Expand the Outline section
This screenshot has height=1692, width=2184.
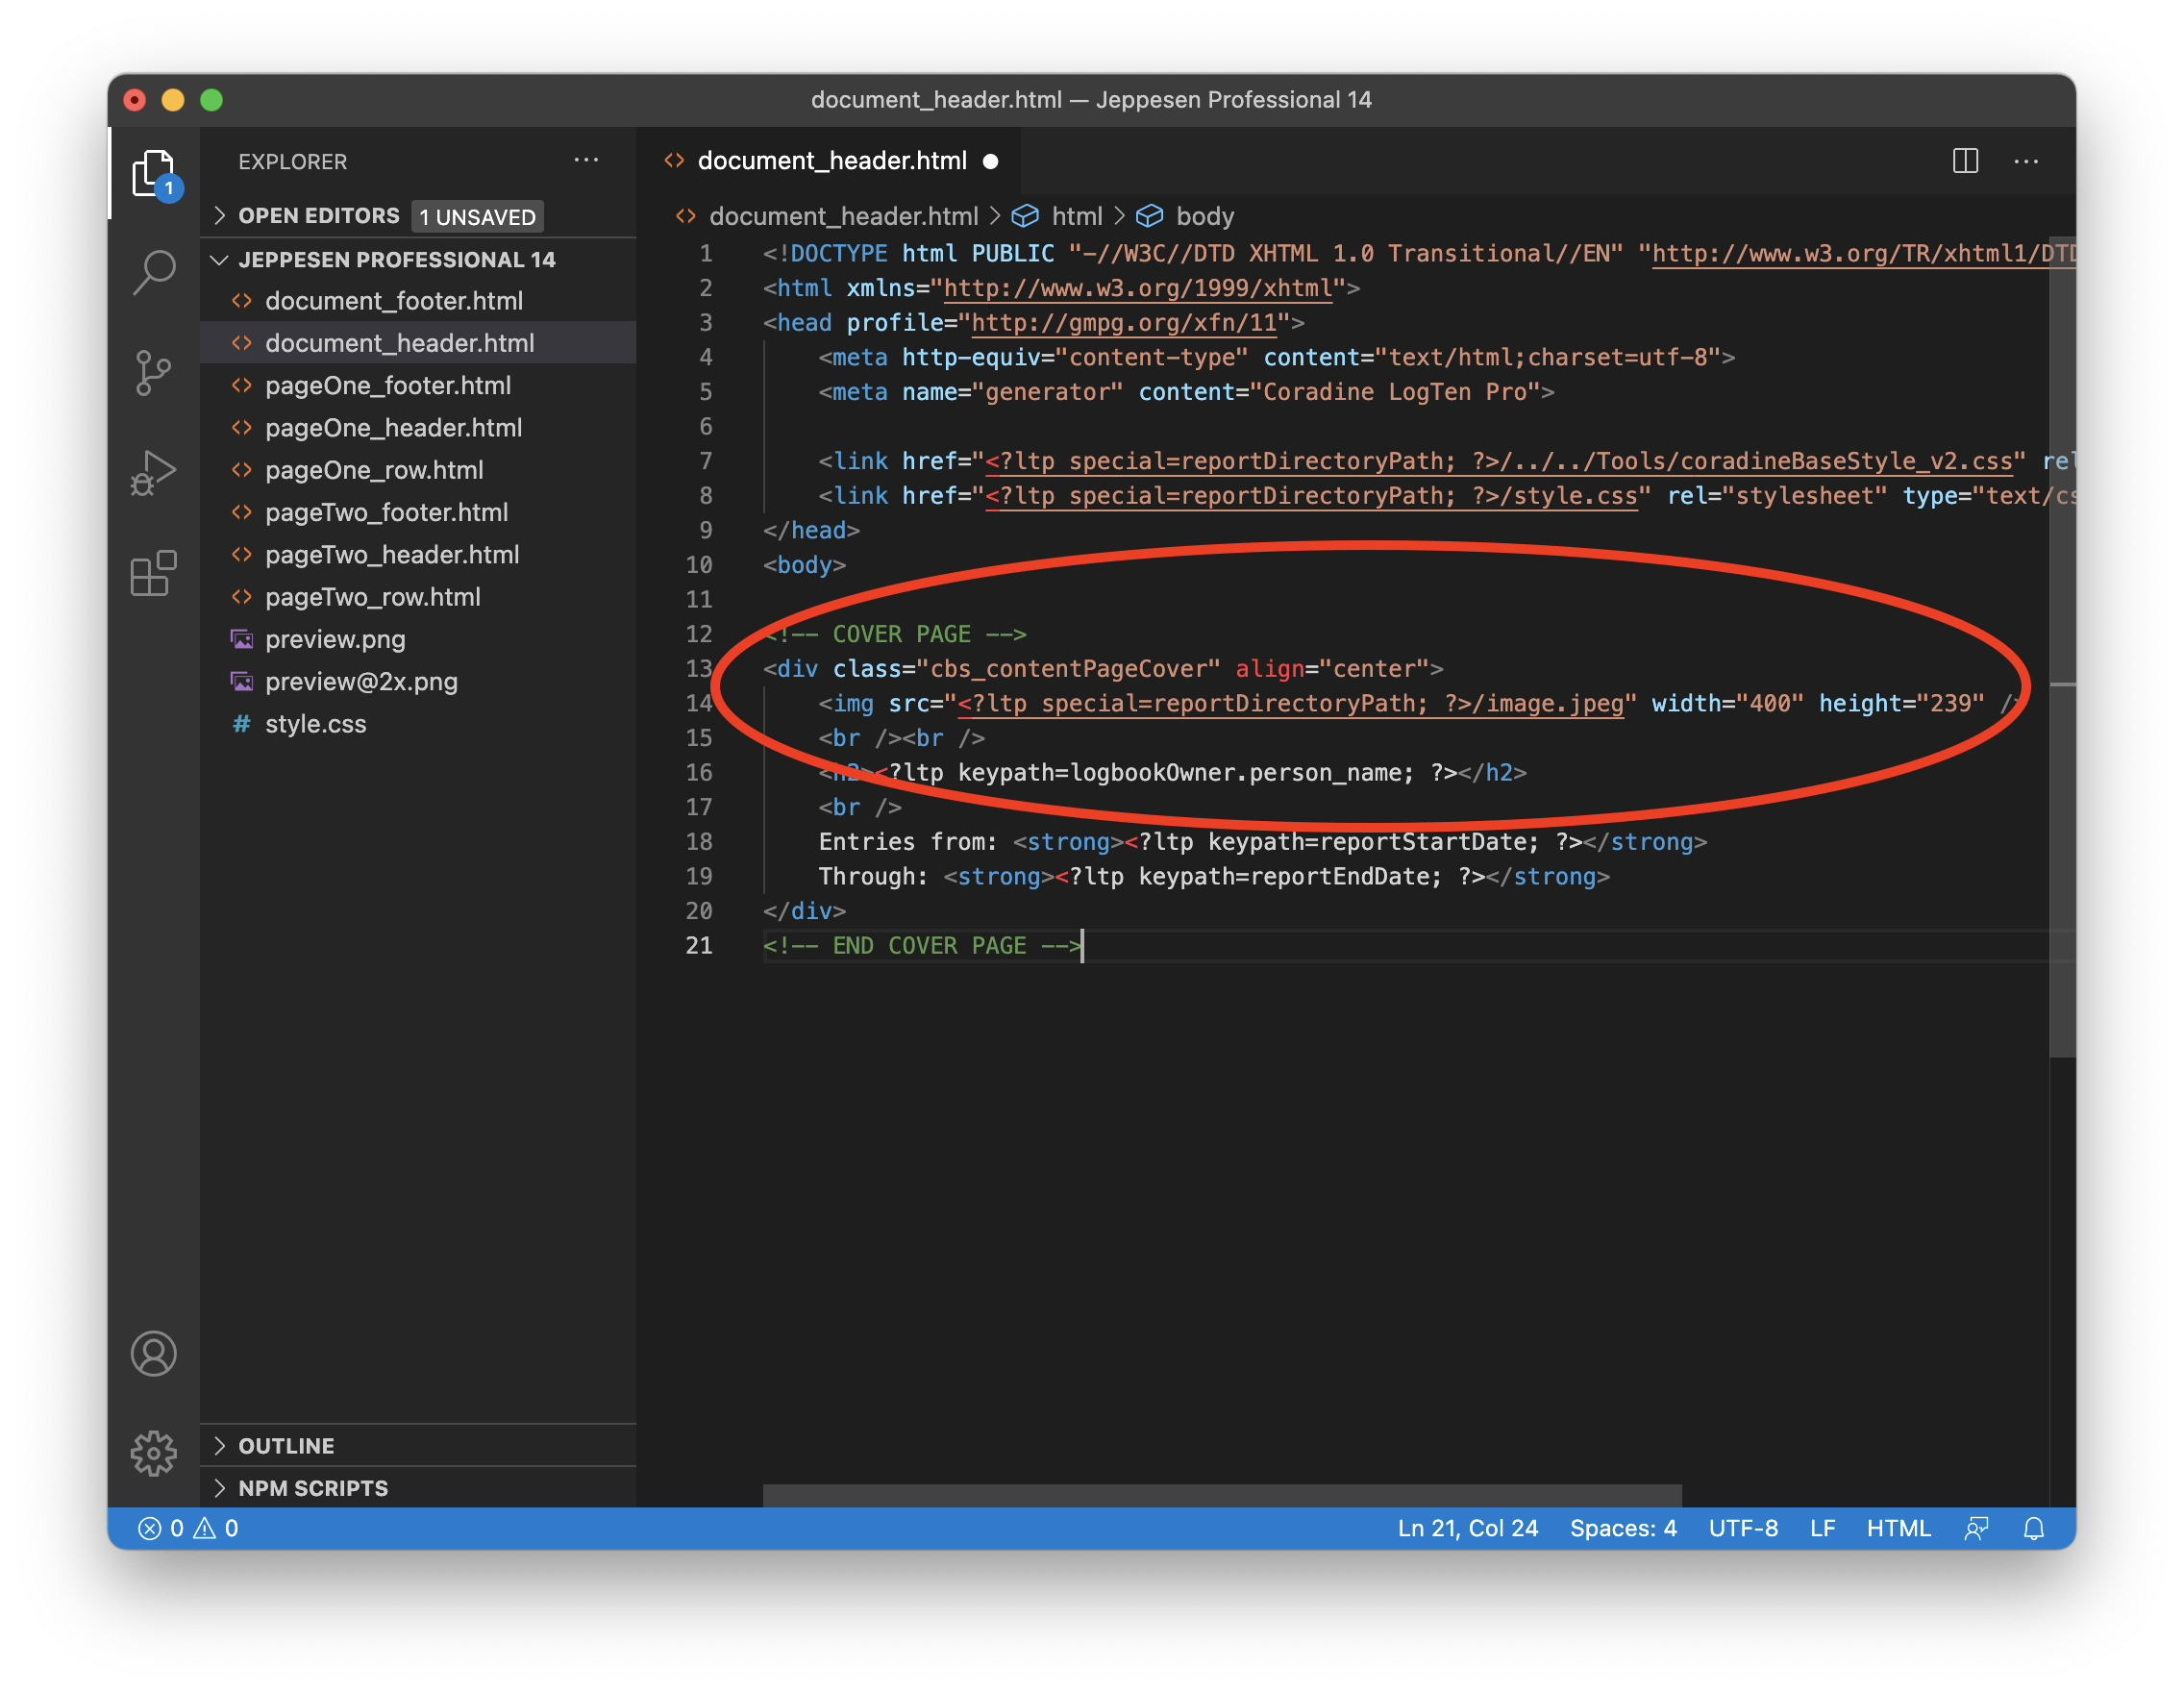pos(418,1446)
